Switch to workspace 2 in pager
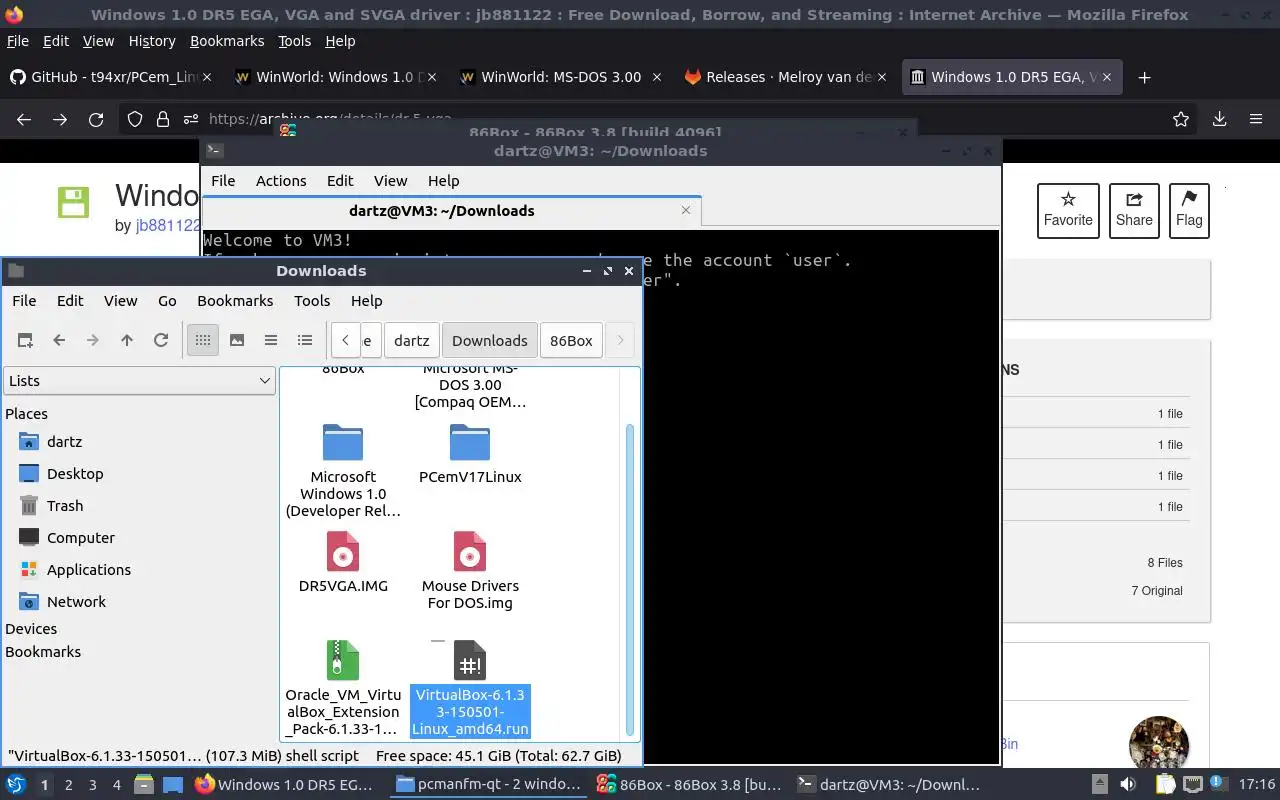The image size is (1280, 800). (68, 785)
